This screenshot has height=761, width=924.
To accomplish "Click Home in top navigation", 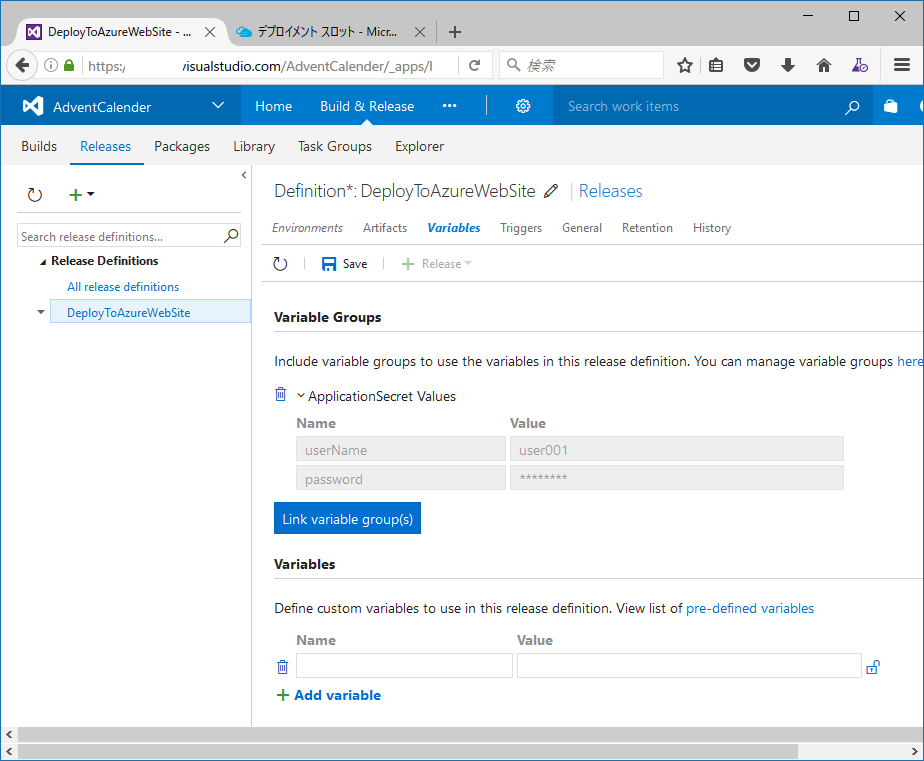I will pyautogui.click(x=273, y=106).
